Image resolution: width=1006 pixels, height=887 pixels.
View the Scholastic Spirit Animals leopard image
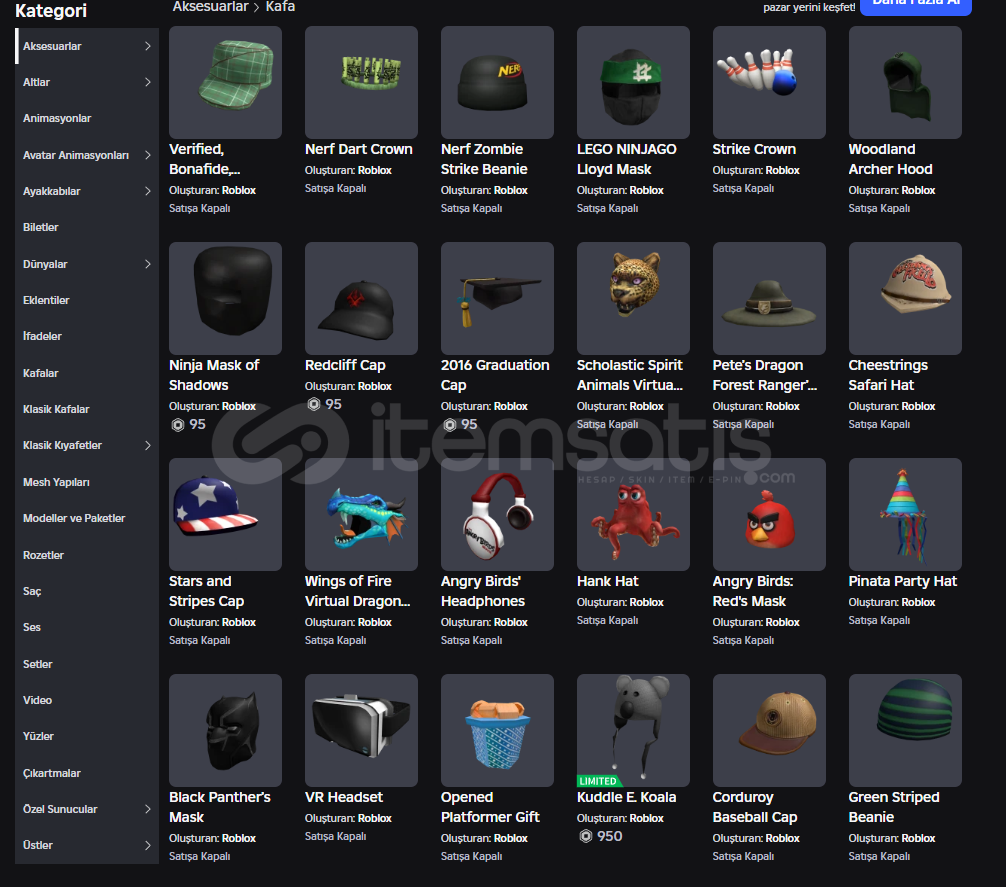633,298
